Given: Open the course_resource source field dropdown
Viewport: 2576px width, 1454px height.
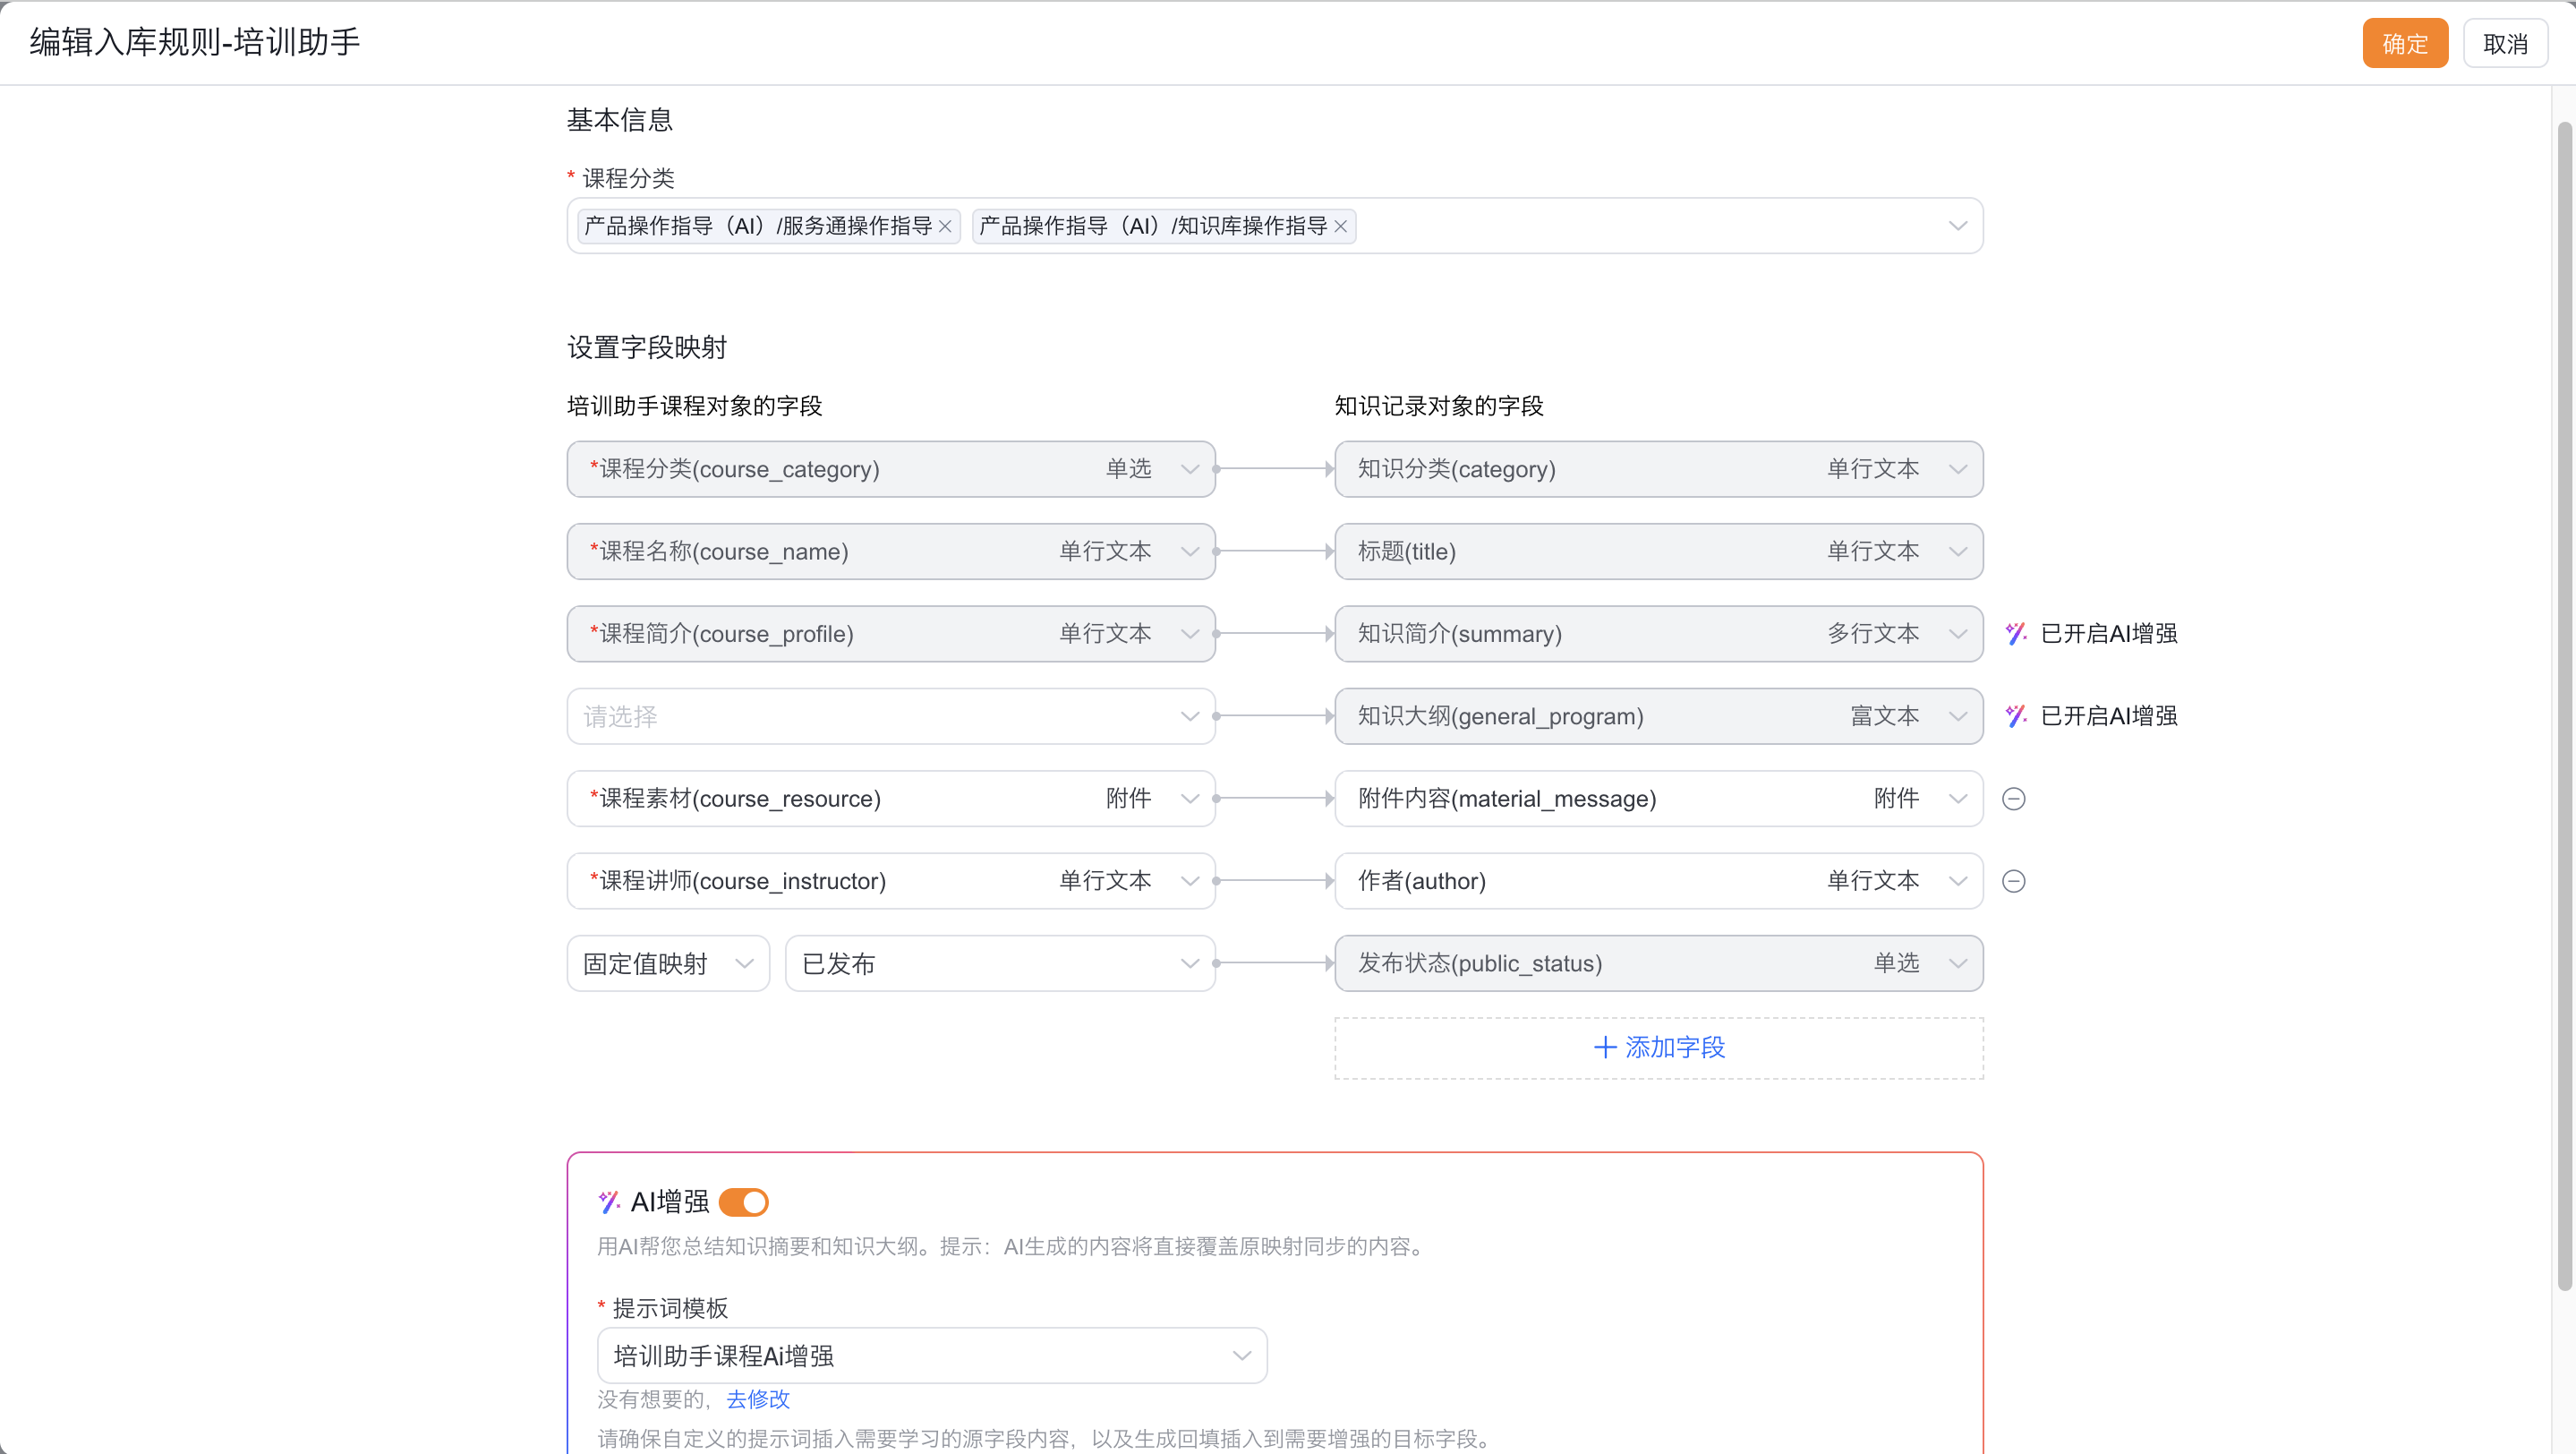Looking at the screenshot, I should click(891, 798).
